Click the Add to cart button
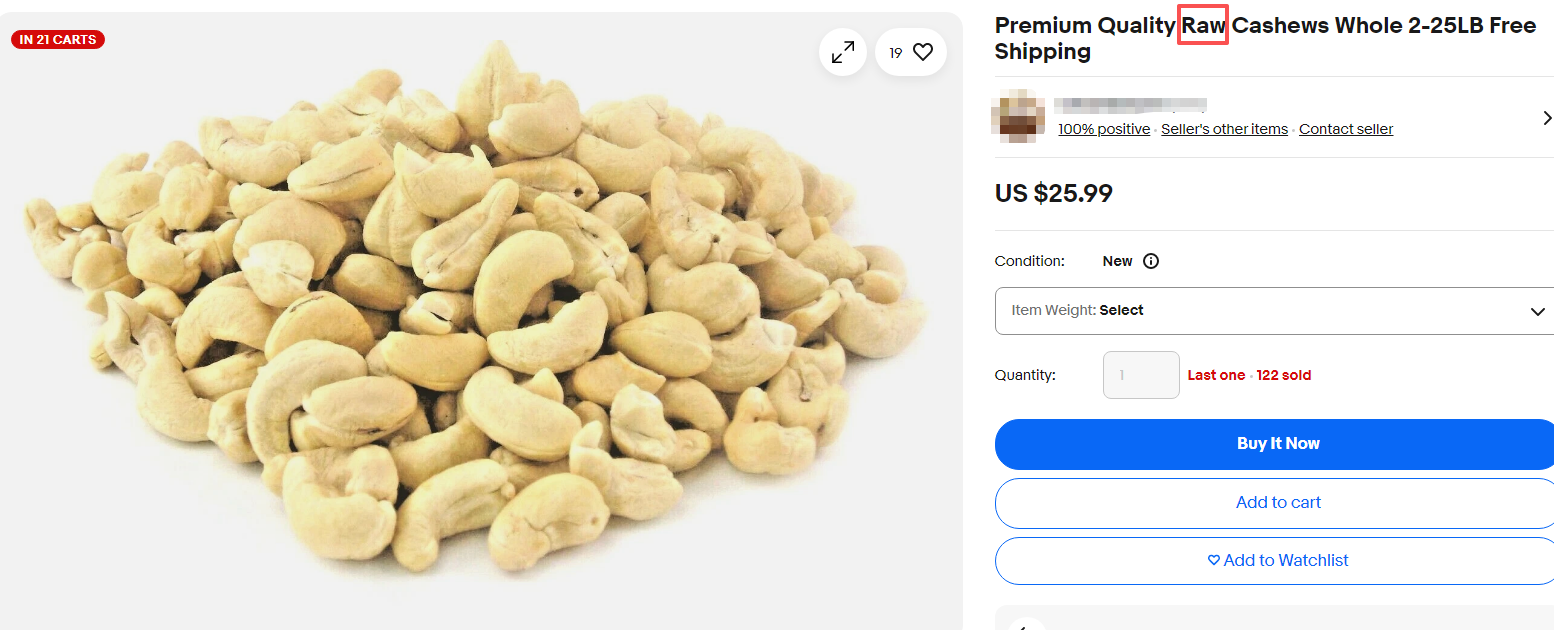This screenshot has height=630, width=1554. point(1276,502)
